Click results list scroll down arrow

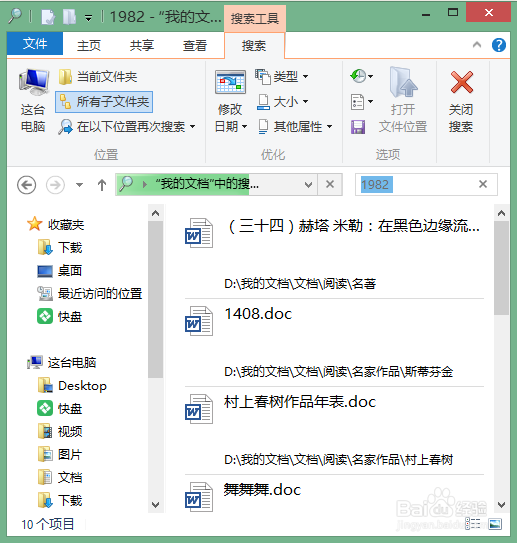tap(501, 505)
